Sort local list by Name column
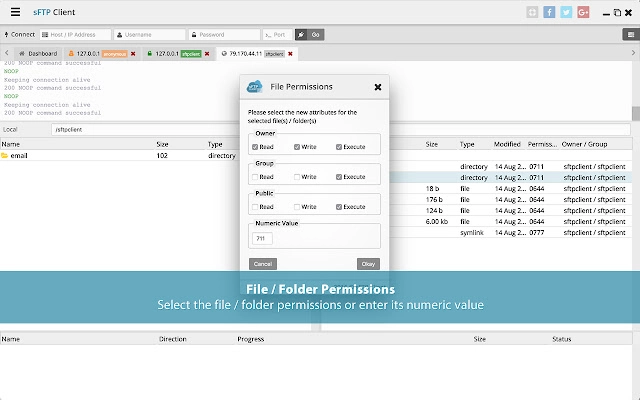This screenshot has width=640, height=400. 11,144
